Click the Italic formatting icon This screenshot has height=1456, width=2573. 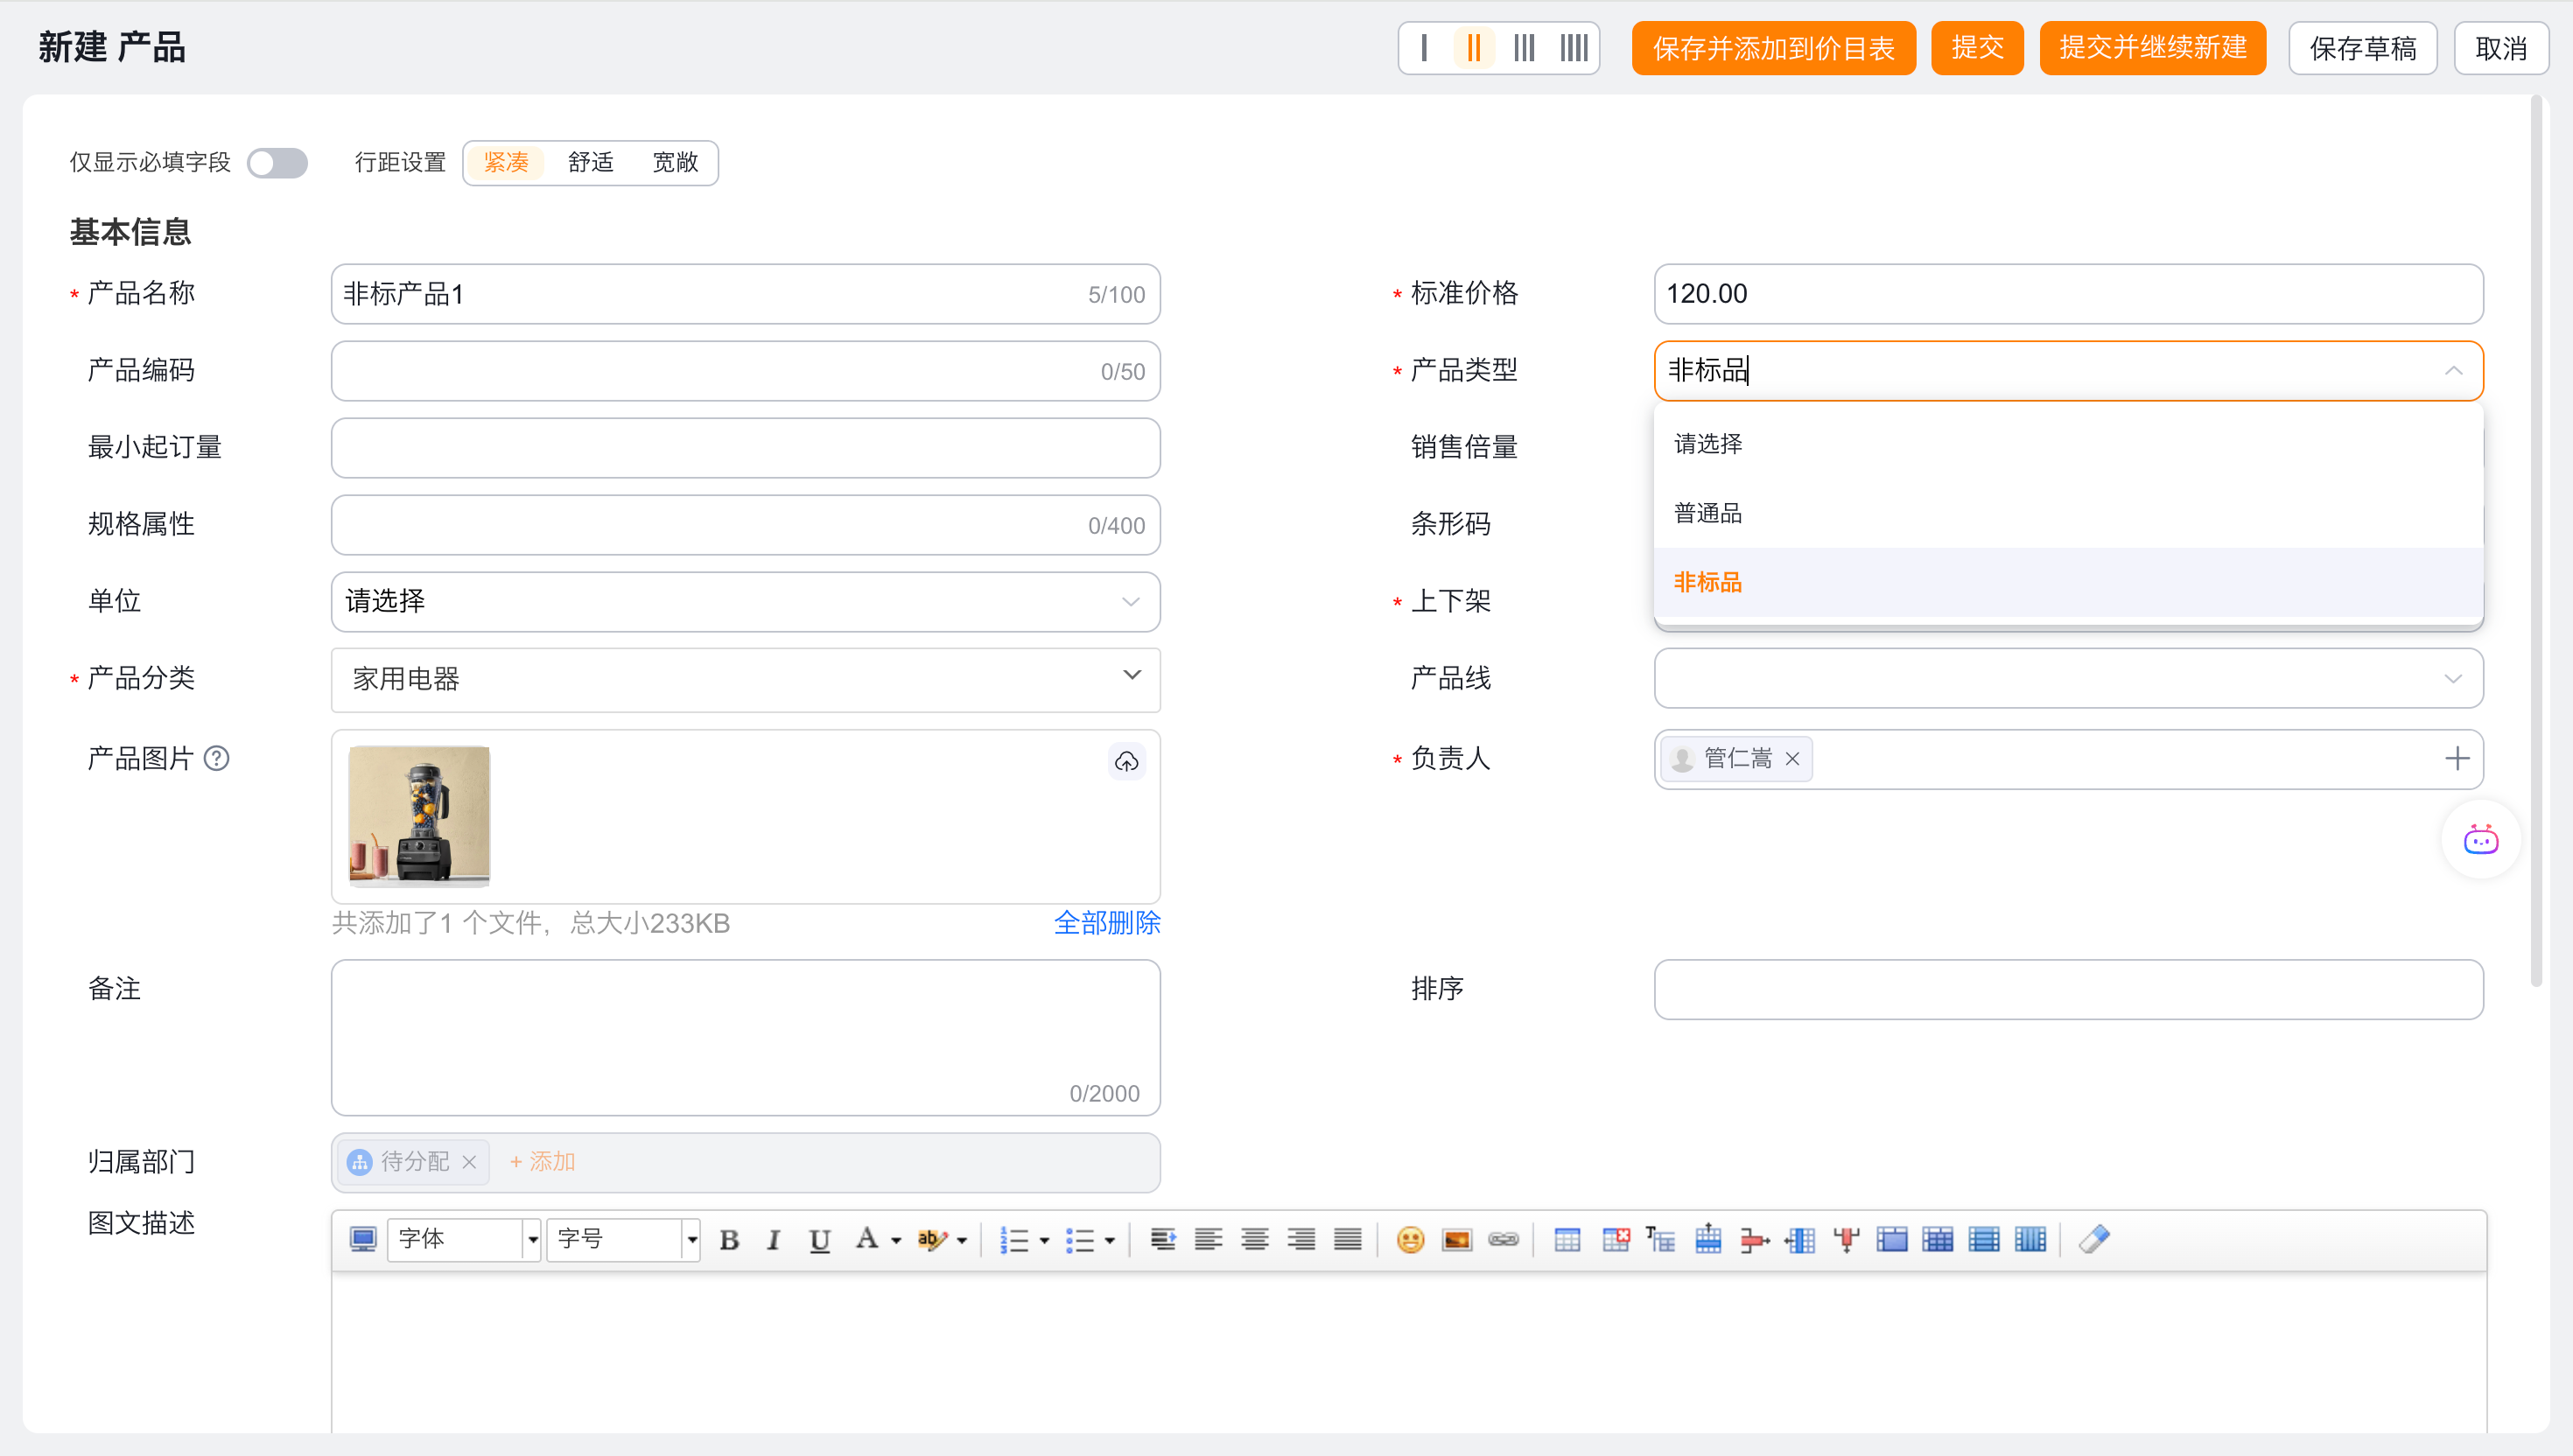(773, 1240)
